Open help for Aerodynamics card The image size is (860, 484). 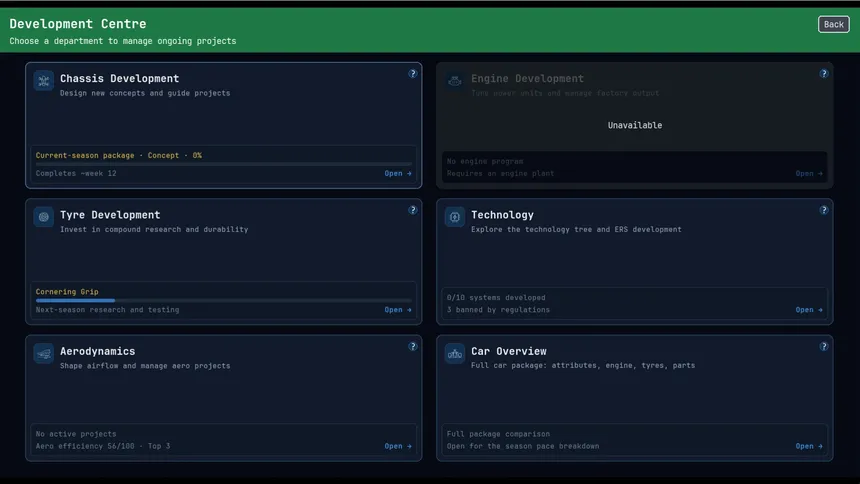click(x=412, y=346)
